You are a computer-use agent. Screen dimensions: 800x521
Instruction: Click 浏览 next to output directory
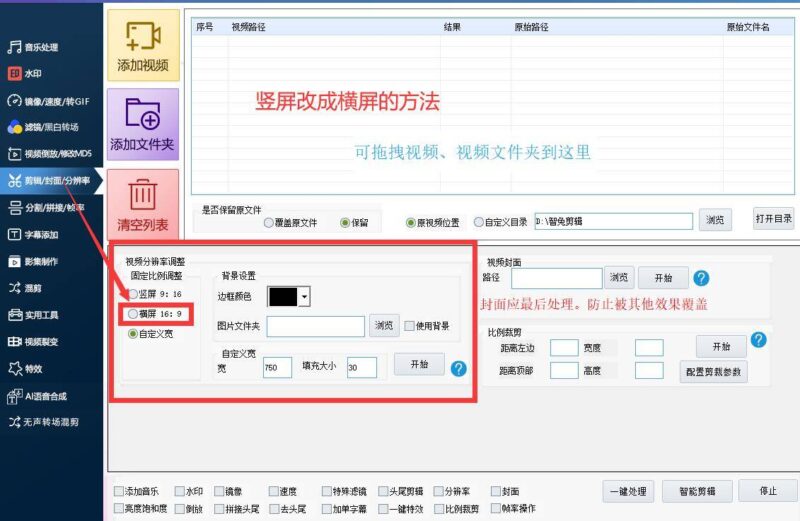click(x=715, y=220)
